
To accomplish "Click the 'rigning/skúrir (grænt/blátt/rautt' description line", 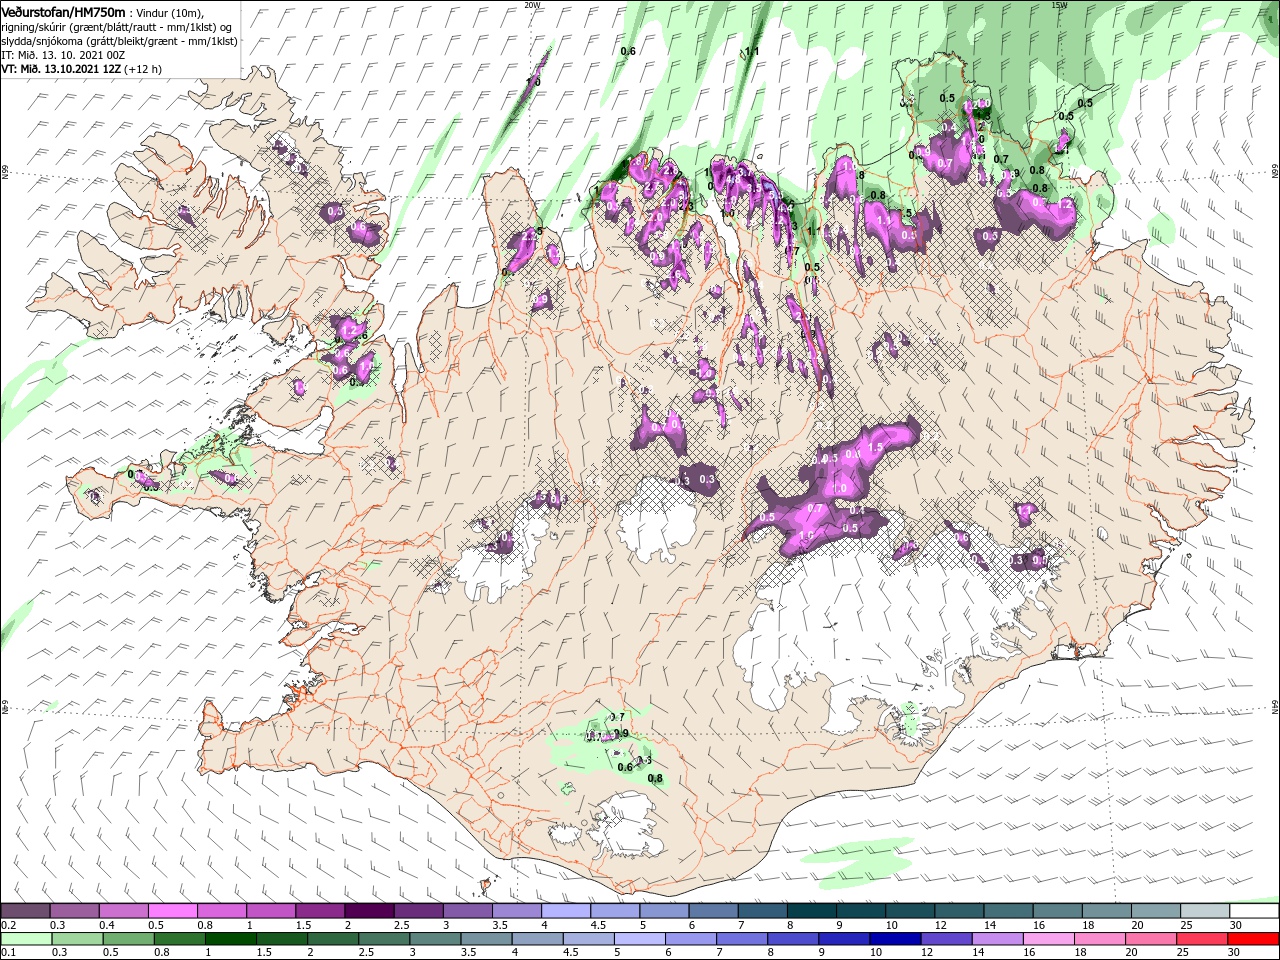I will (115, 26).
